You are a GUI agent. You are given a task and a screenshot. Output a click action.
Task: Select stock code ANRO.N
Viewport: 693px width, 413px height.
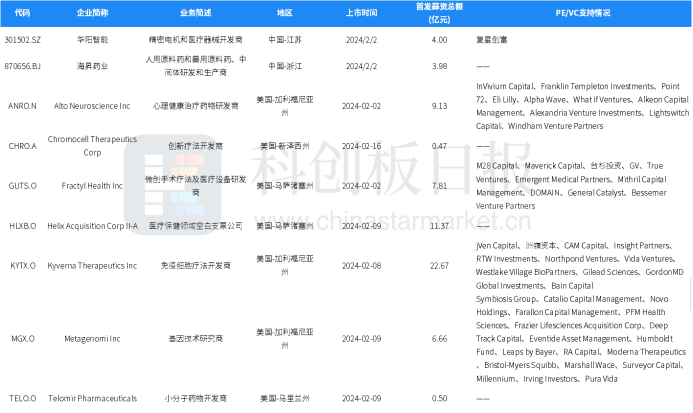[x=23, y=106]
